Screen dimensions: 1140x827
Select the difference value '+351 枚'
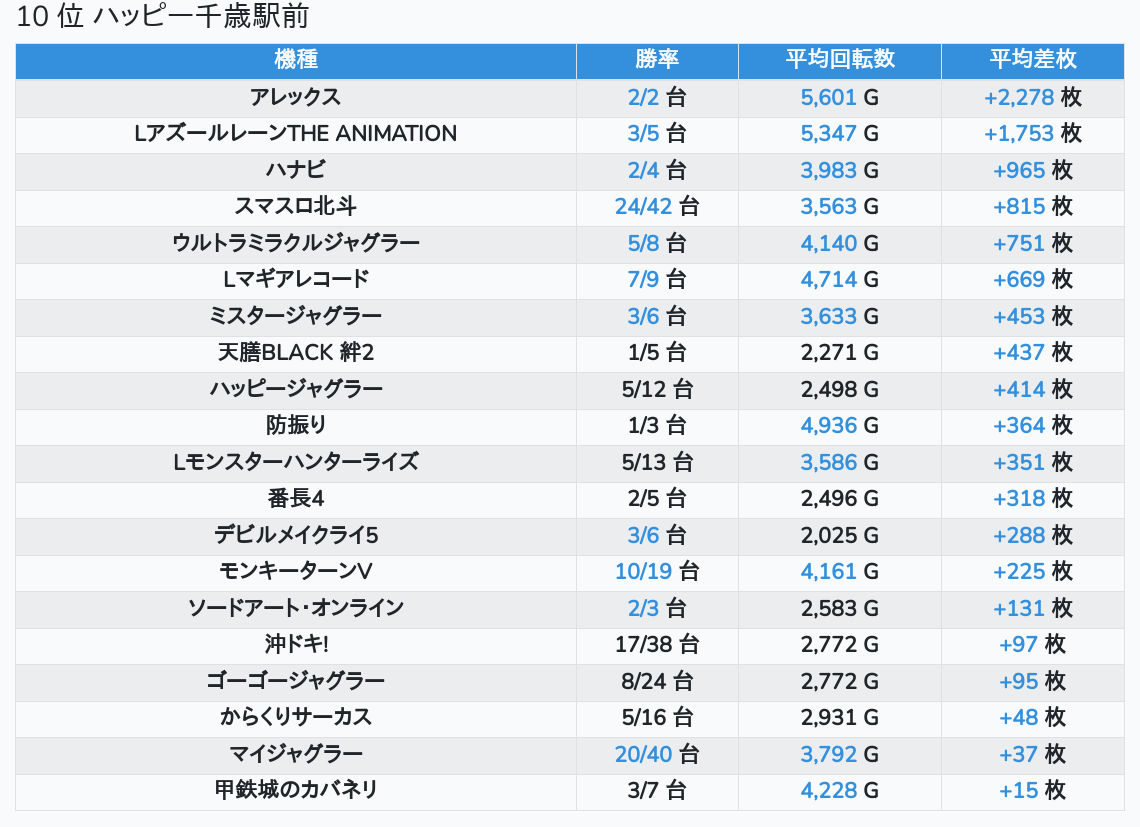coord(1032,462)
